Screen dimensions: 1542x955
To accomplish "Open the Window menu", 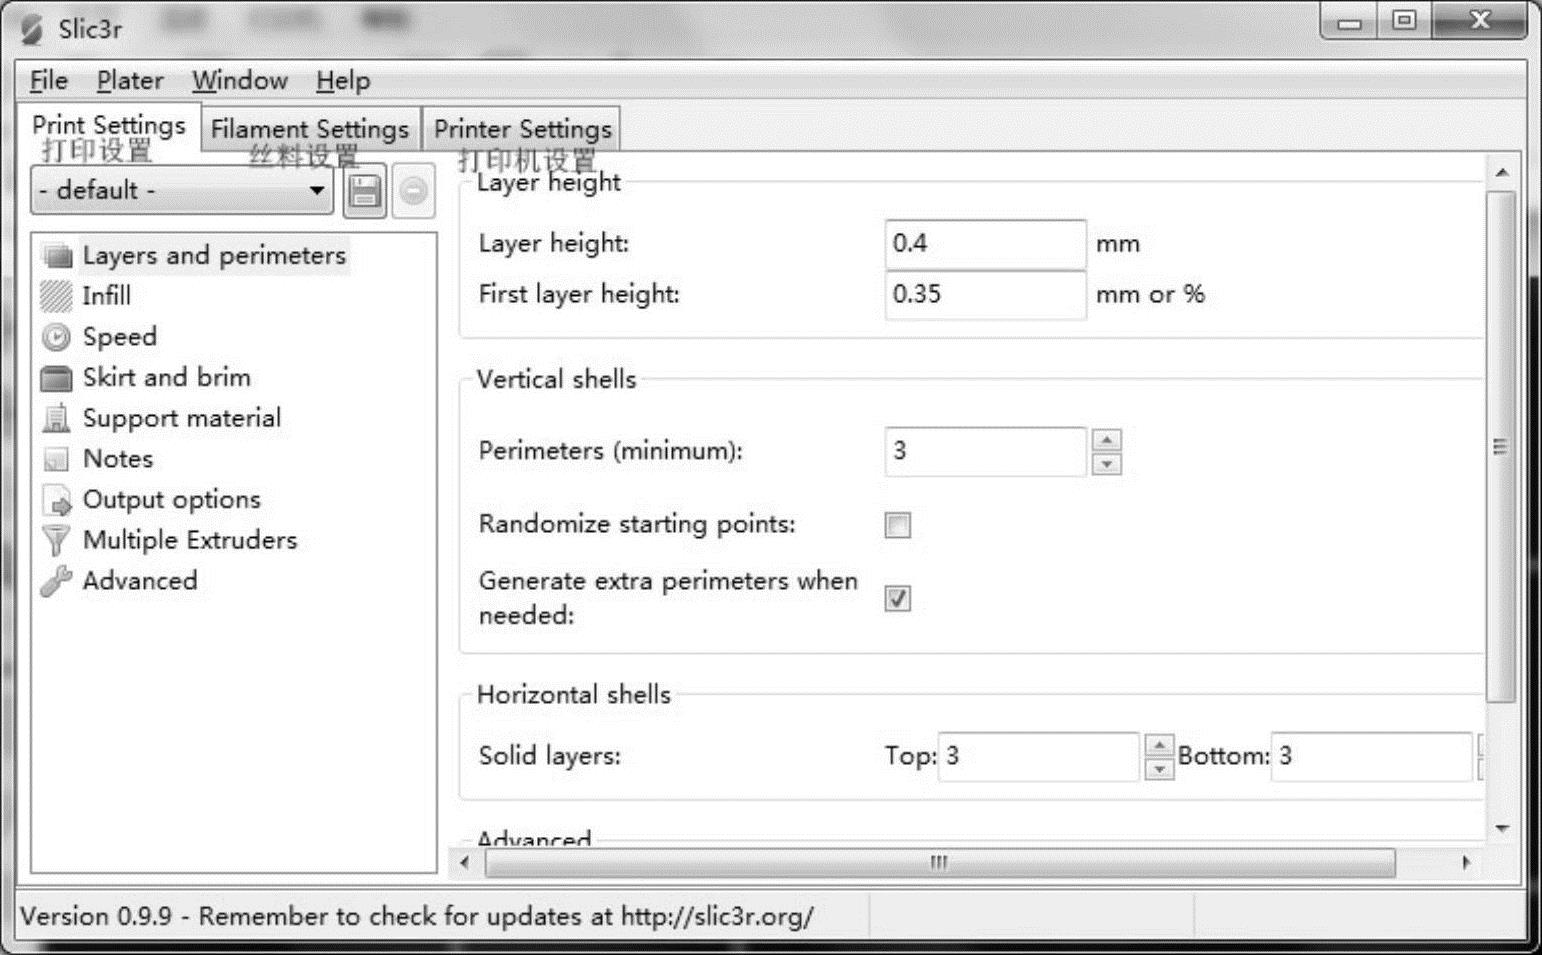I will (240, 80).
